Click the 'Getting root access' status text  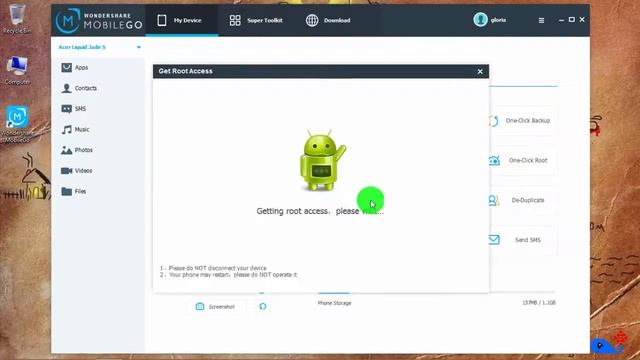[x=320, y=211]
